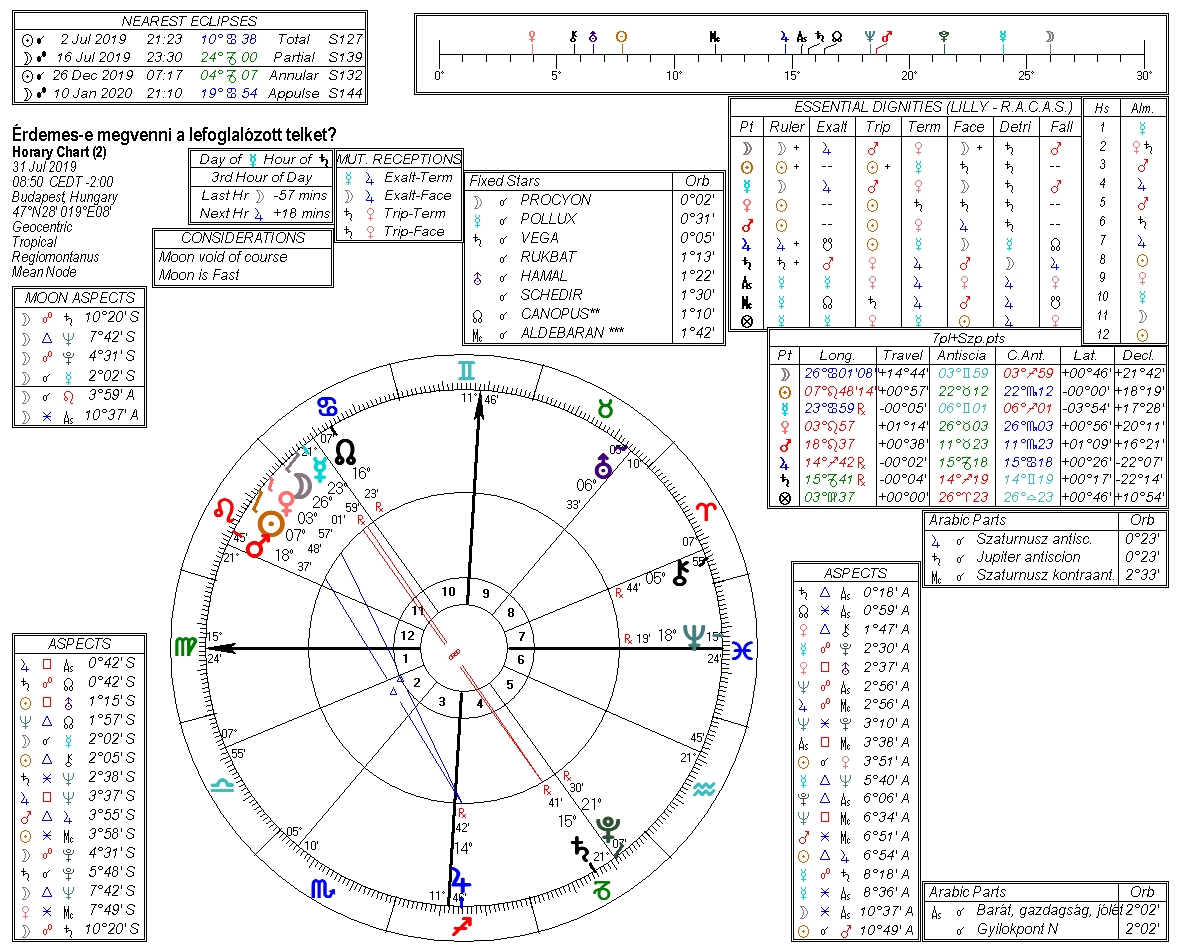The height and width of the screenshot is (951, 1181).
Task: Select the Libra sign on the chart wheel
Action: coord(222,785)
